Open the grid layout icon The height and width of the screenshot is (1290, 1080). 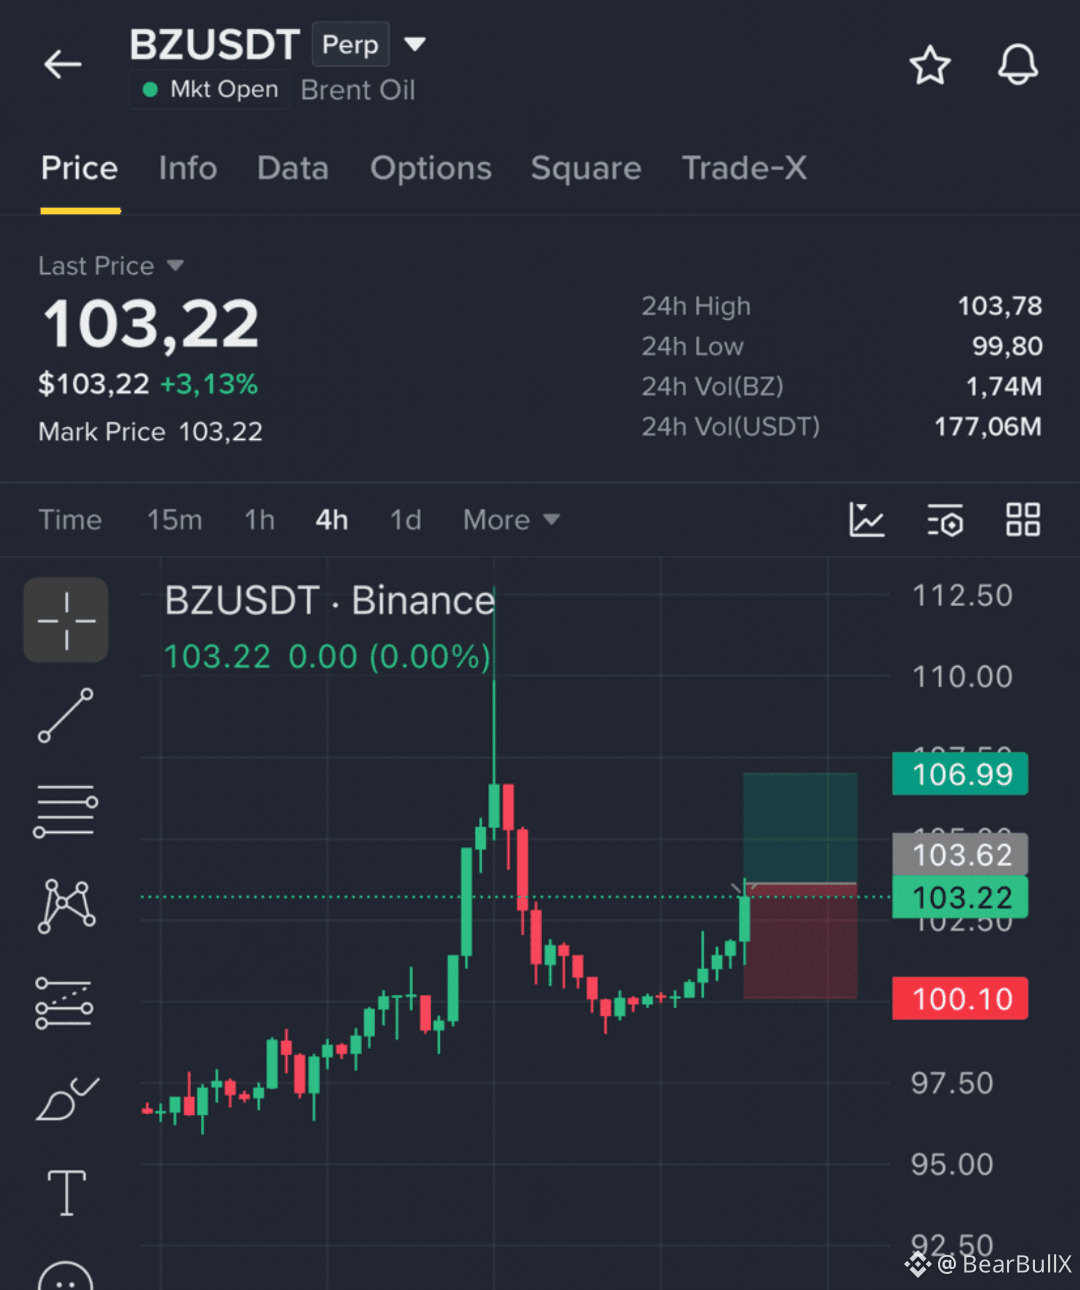point(1023,520)
